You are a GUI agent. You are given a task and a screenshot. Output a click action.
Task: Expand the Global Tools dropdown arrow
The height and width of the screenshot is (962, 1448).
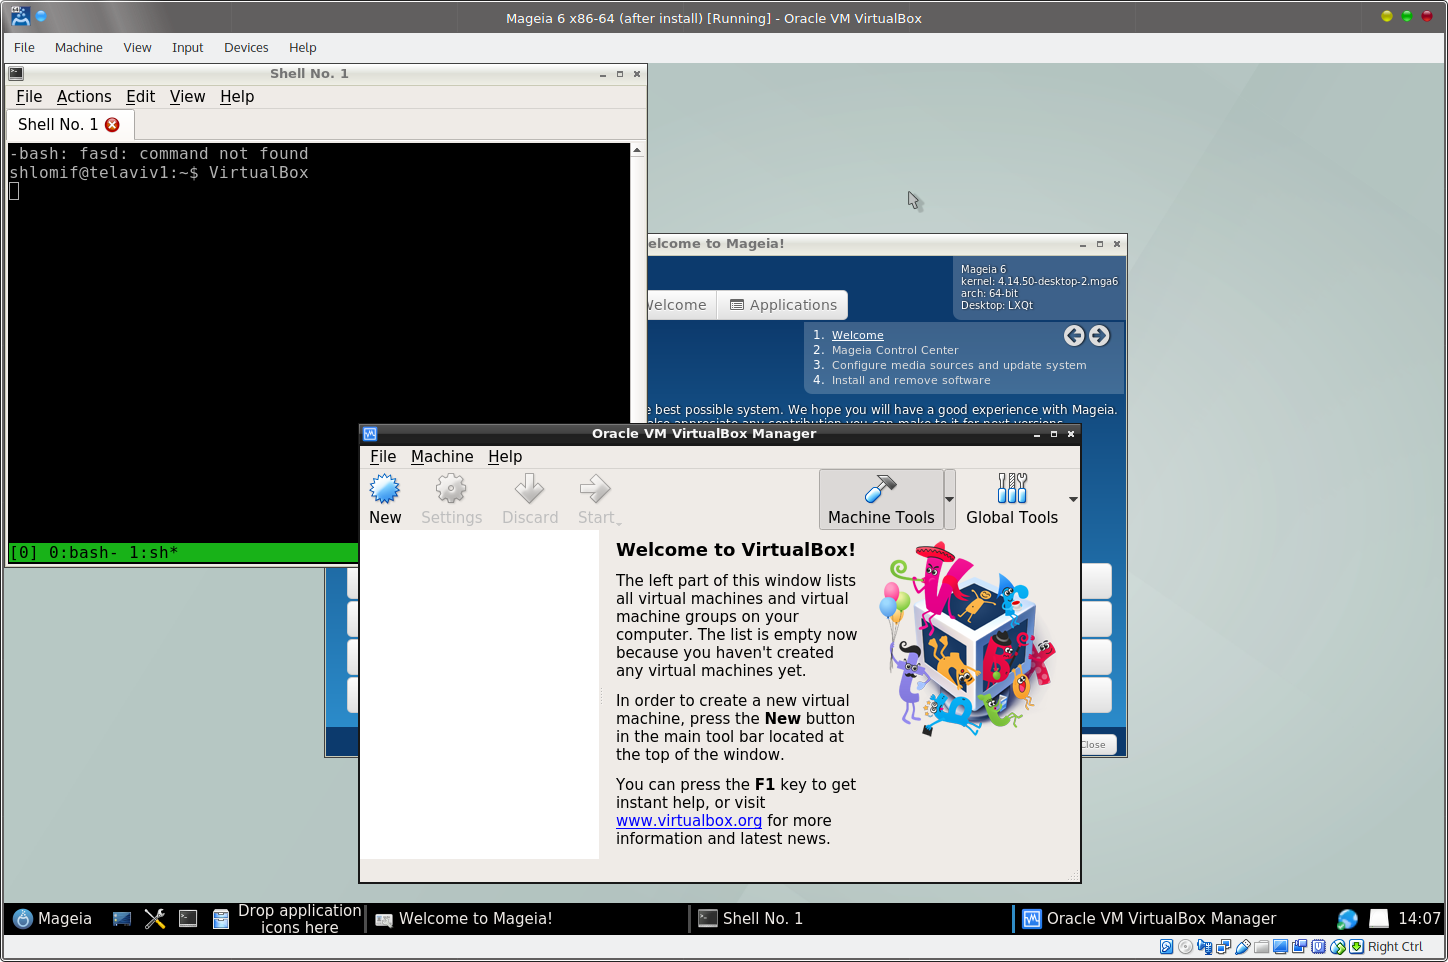tap(1073, 499)
